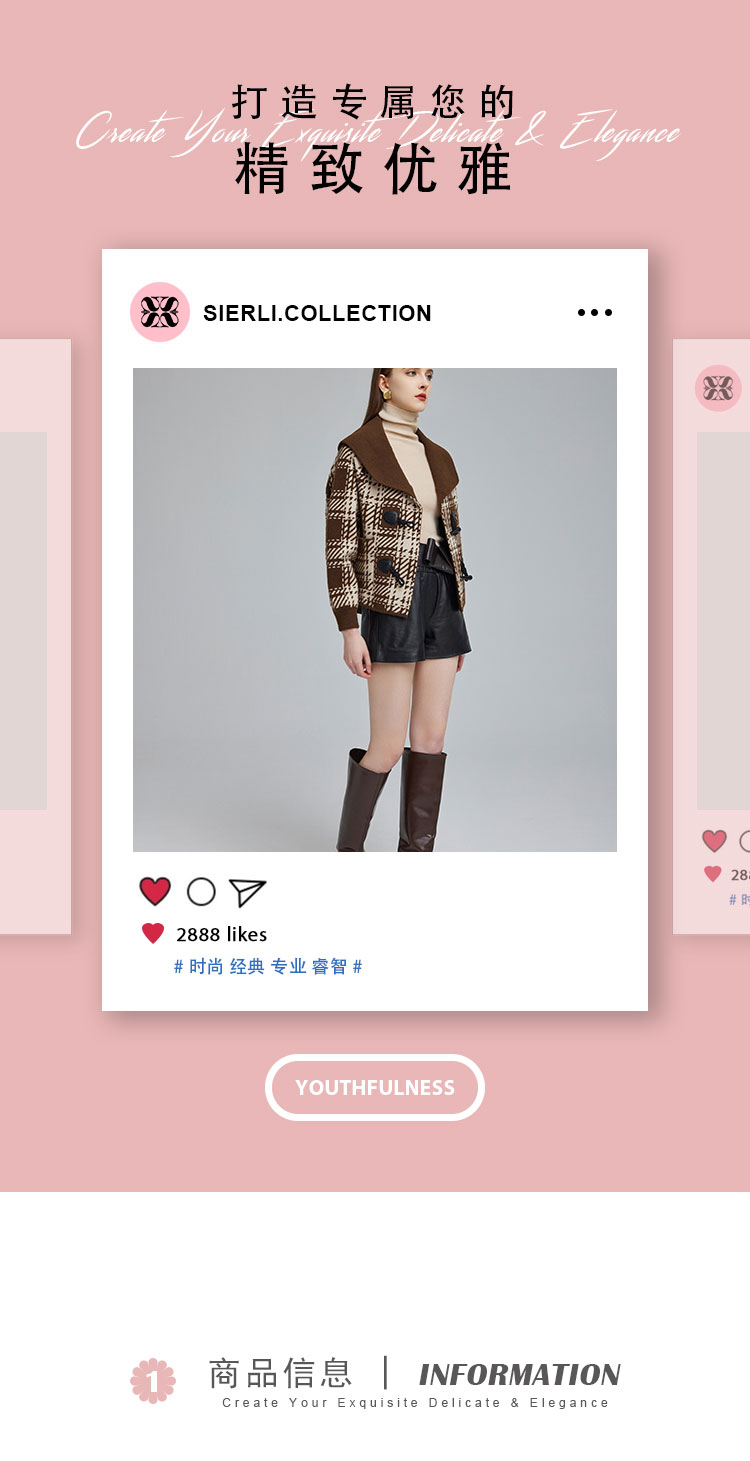Click the hashtag line 时尚 经典 专业 睿智
The image size is (750, 1461).
tap(268, 967)
